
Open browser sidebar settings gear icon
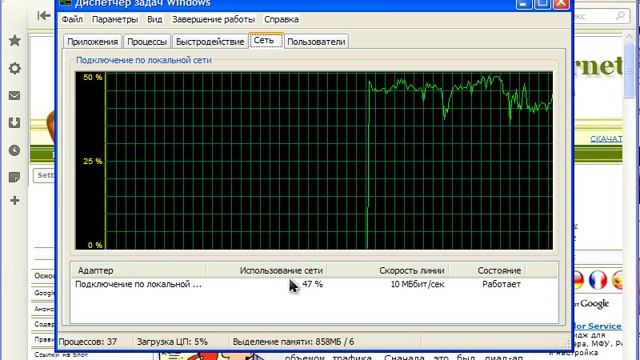pyautogui.click(x=15, y=68)
